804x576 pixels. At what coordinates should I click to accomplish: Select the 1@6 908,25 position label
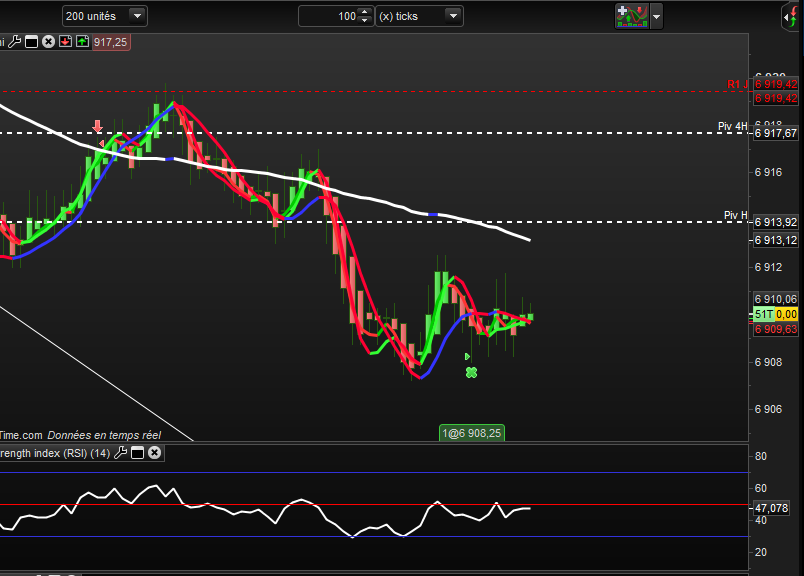point(472,433)
